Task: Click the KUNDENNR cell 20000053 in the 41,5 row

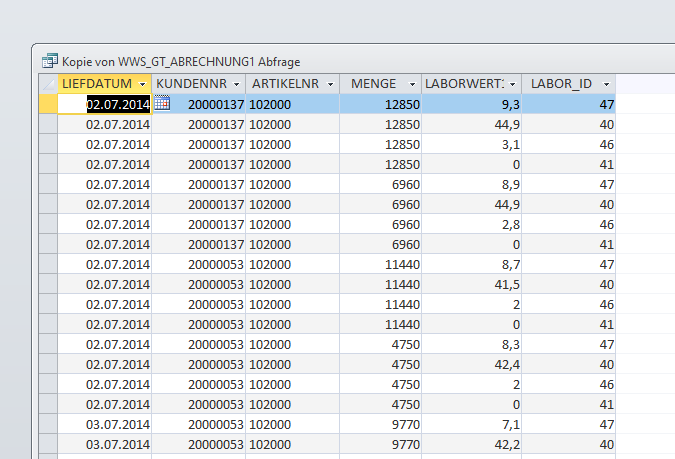Action: coord(198,284)
